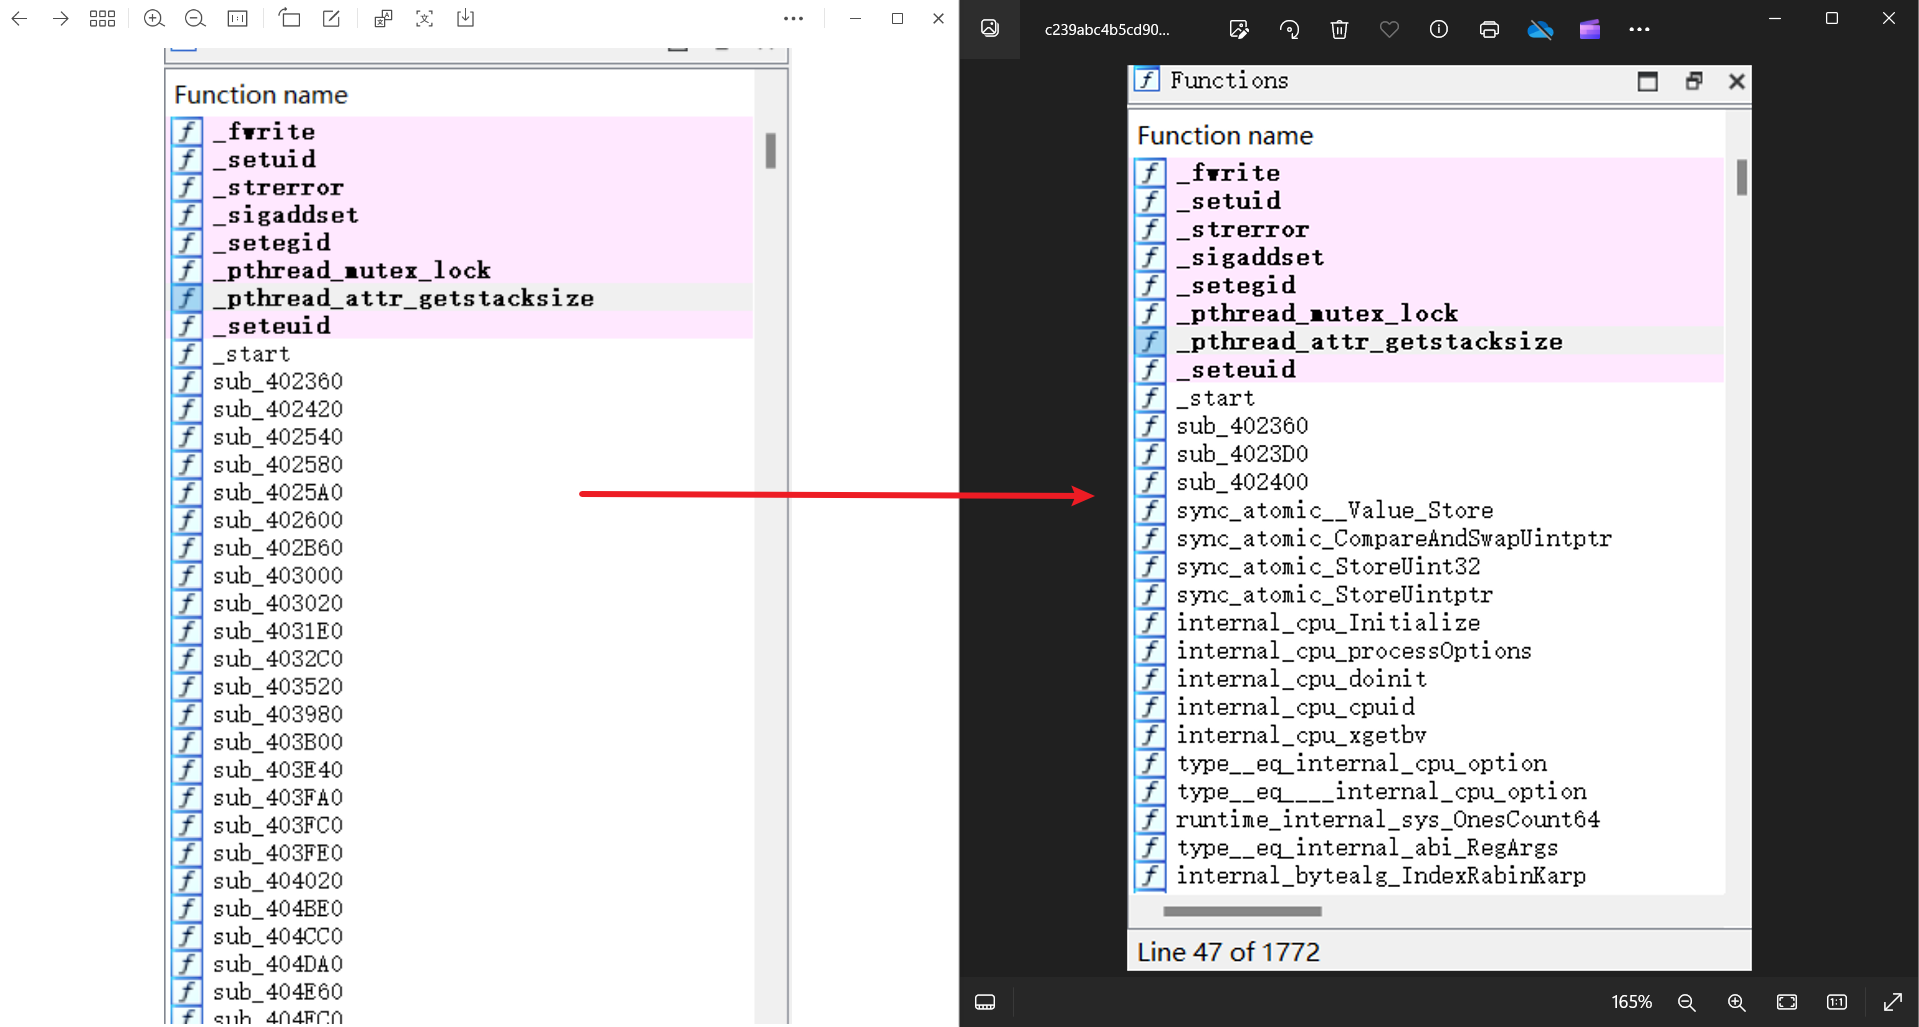Zoom out using the left viewer magnifier minus icon
This screenshot has width=1919, height=1027.
click(x=196, y=19)
